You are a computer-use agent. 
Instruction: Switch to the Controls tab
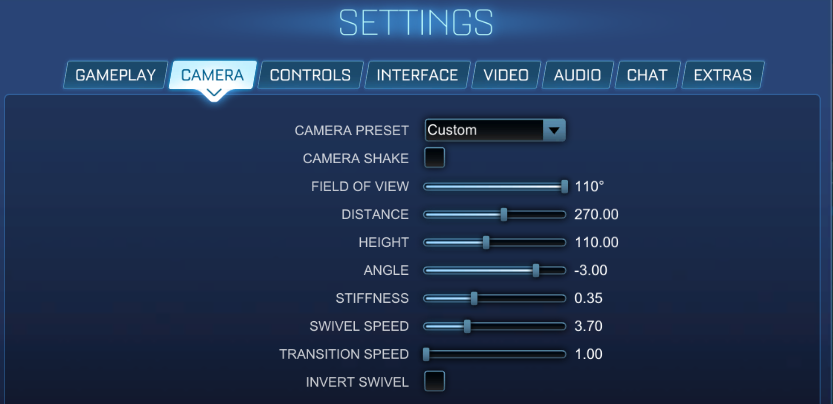[310, 75]
